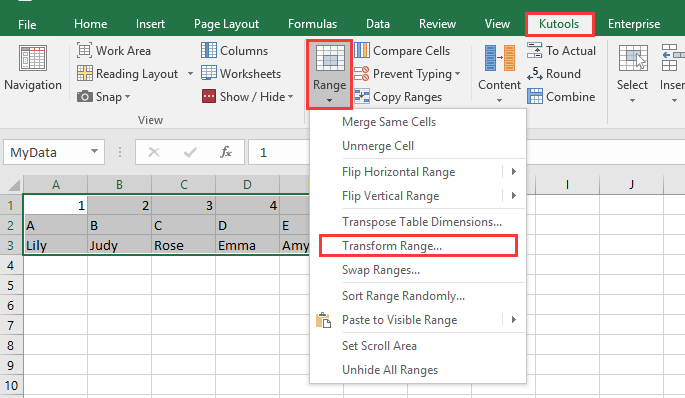Click the Reading Layout icon
The width and height of the screenshot is (685, 398).
tap(84, 73)
